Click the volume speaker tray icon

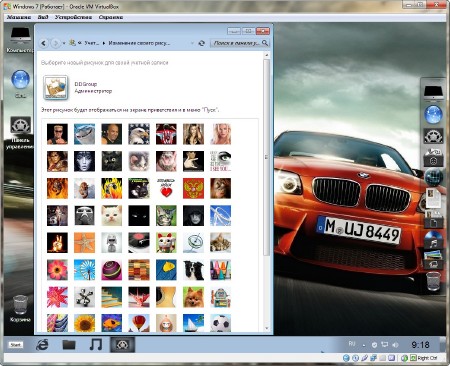click(395, 345)
